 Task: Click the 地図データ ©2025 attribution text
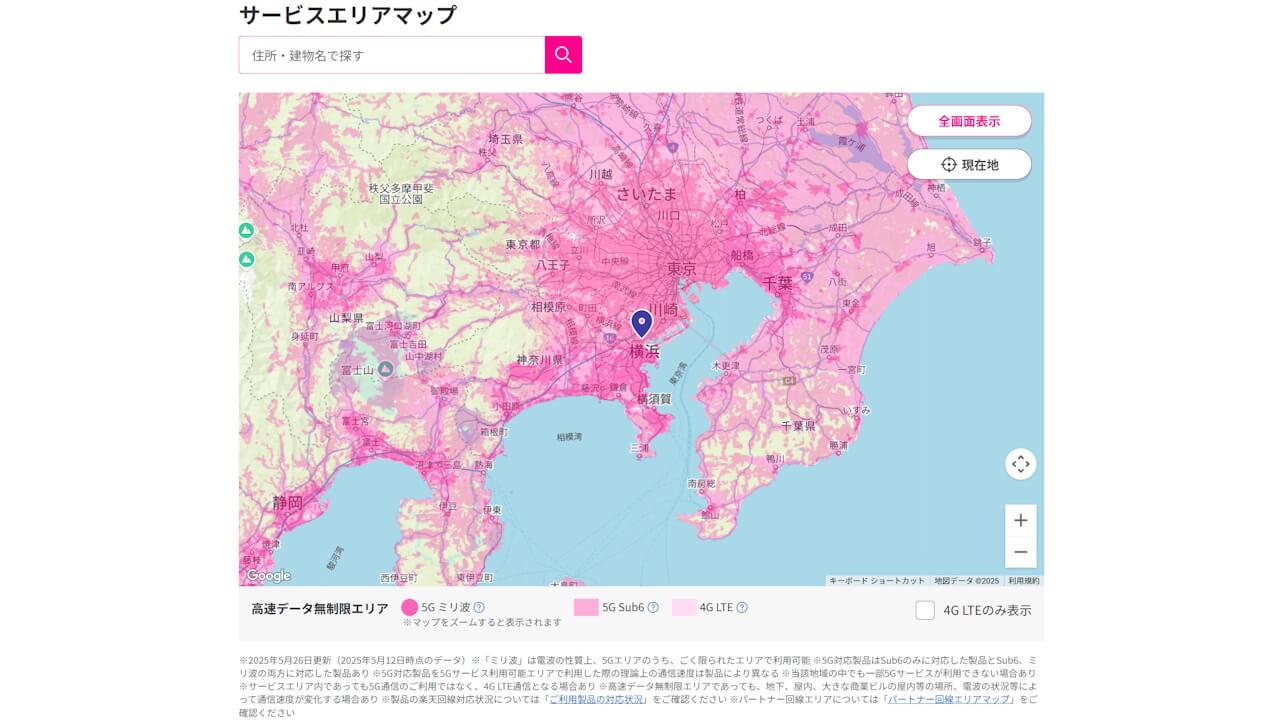point(967,580)
